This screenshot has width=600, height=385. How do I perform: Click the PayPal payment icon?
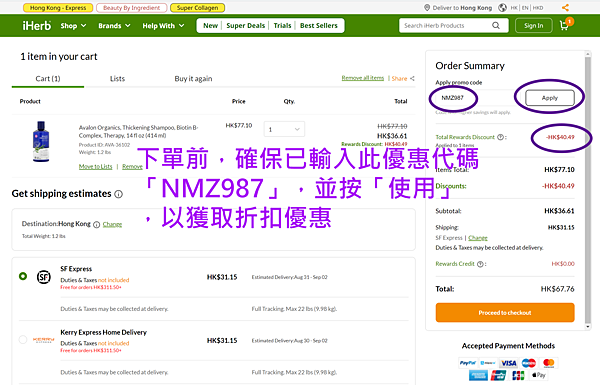pyautogui.click(x=468, y=363)
